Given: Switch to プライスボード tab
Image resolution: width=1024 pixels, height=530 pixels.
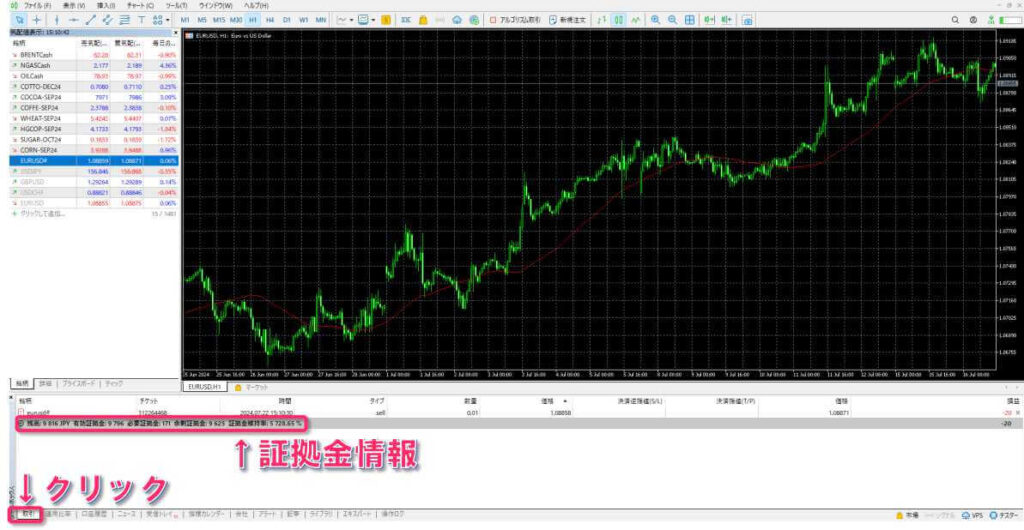Looking at the screenshot, I should point(79,384).
